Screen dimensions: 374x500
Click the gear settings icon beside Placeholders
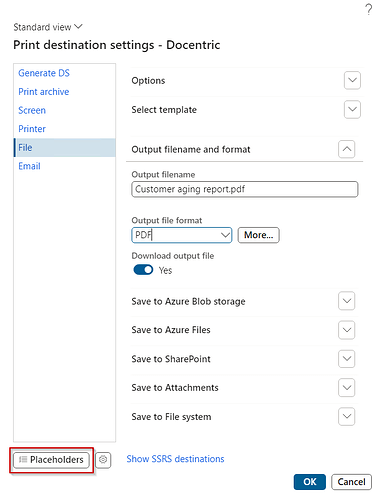(103, 460)
